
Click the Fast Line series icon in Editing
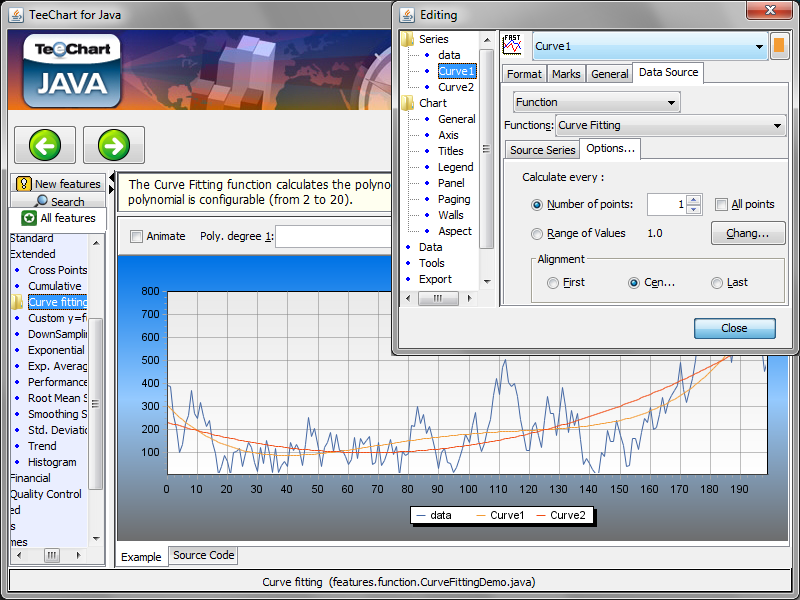(x=512, y=45)
